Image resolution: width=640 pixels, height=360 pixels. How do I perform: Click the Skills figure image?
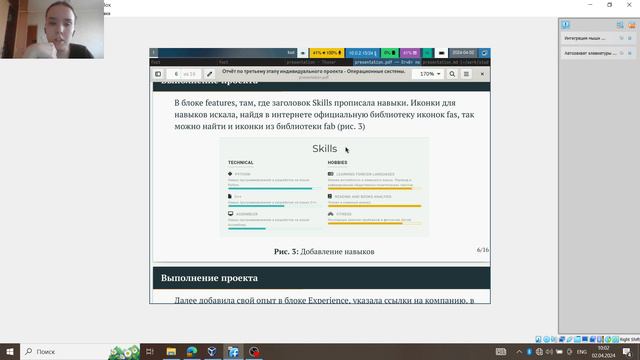pos(324,187)
